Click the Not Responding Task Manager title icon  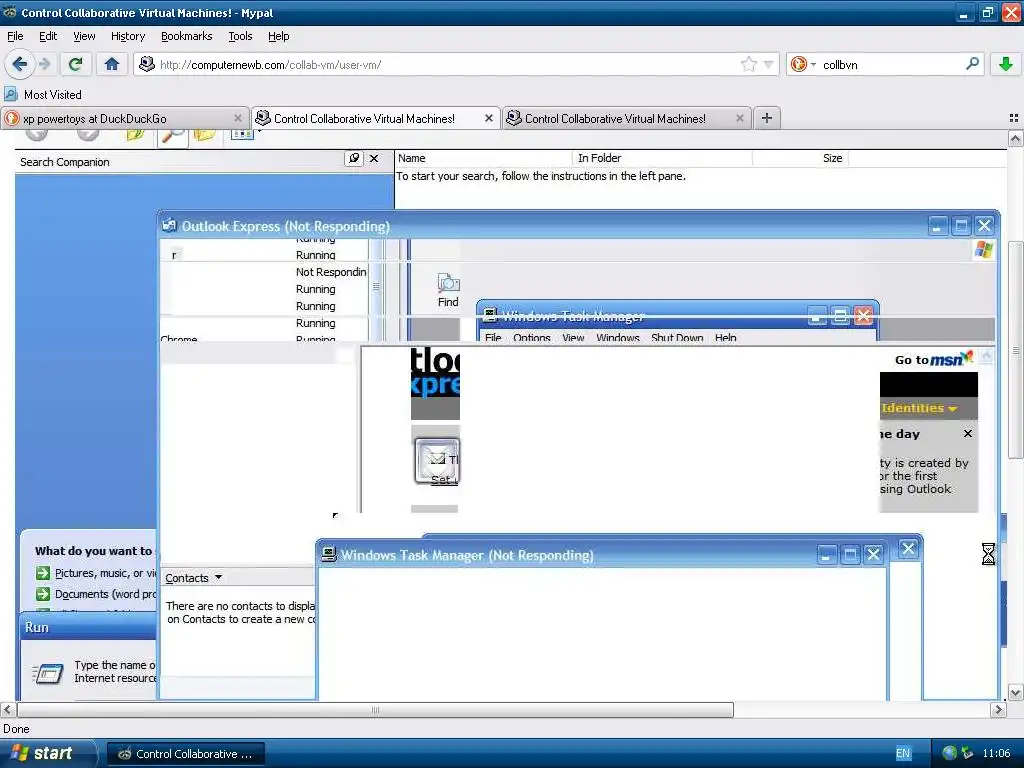pos(329,555)
